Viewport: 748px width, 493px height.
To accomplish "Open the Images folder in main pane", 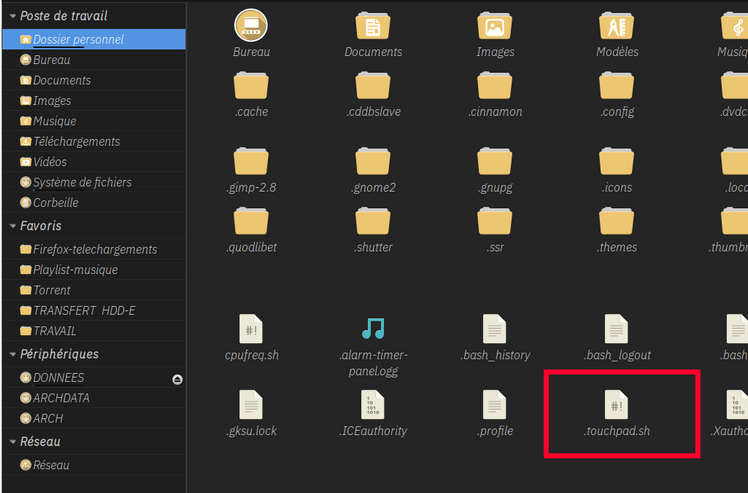I will [x=495, y=27].
